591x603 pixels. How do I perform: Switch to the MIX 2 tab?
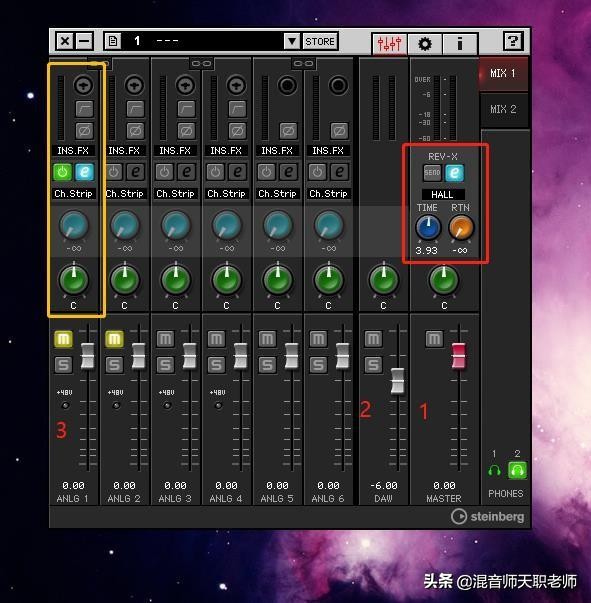coord(503,110)
